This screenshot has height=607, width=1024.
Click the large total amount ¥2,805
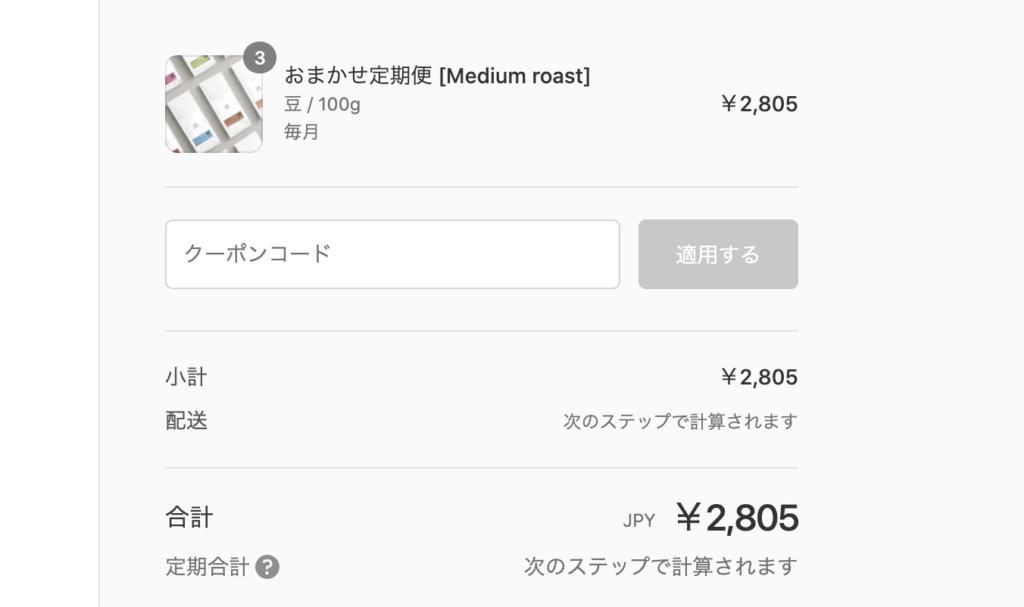[736, 517]
